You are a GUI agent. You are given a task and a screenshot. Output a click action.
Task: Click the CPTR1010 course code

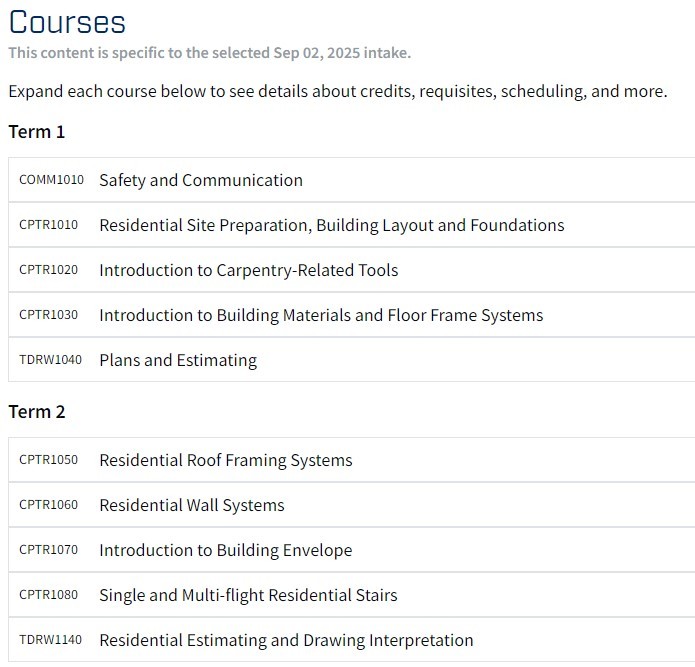pos(48,225)
